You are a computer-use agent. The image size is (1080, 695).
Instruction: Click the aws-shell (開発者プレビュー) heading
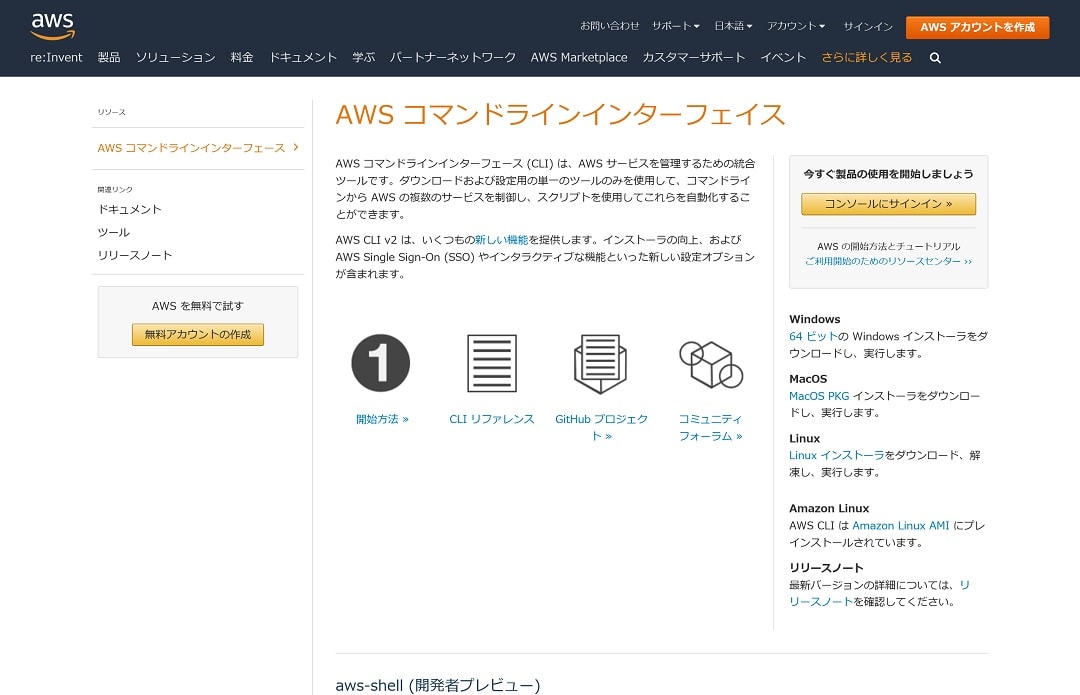click(438, 685)
